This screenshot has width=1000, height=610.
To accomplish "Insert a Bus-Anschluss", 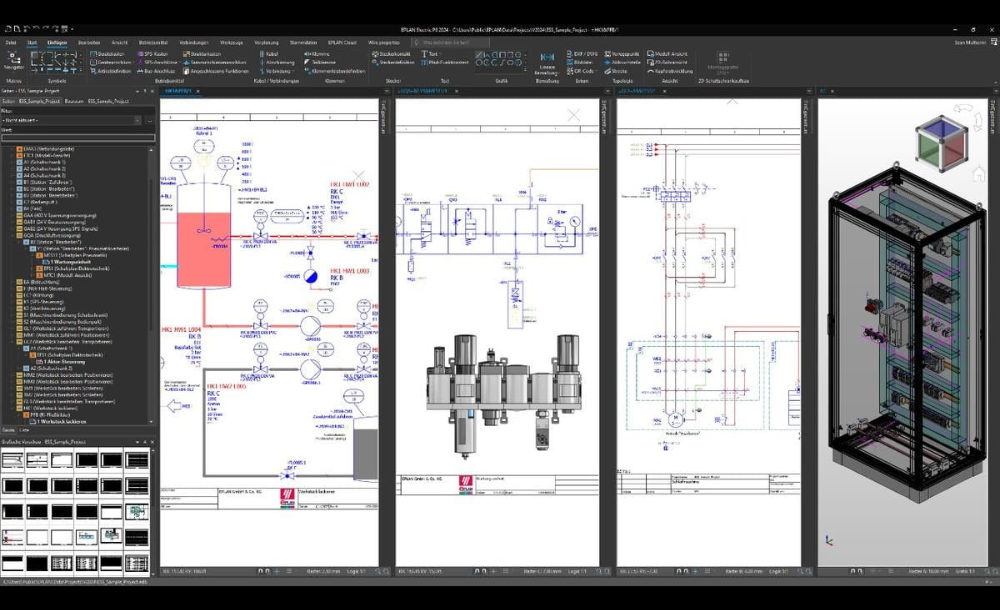I will tap(156, 71).
